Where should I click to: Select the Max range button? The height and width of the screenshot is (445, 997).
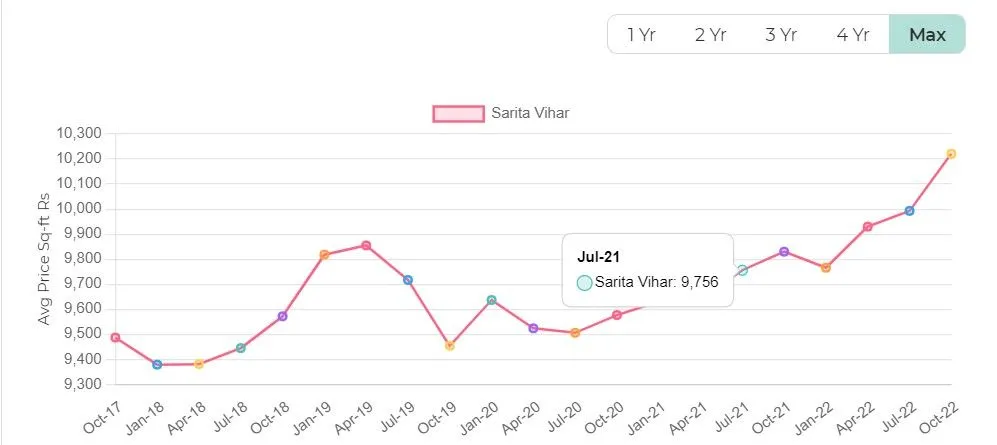coord(927,35)
